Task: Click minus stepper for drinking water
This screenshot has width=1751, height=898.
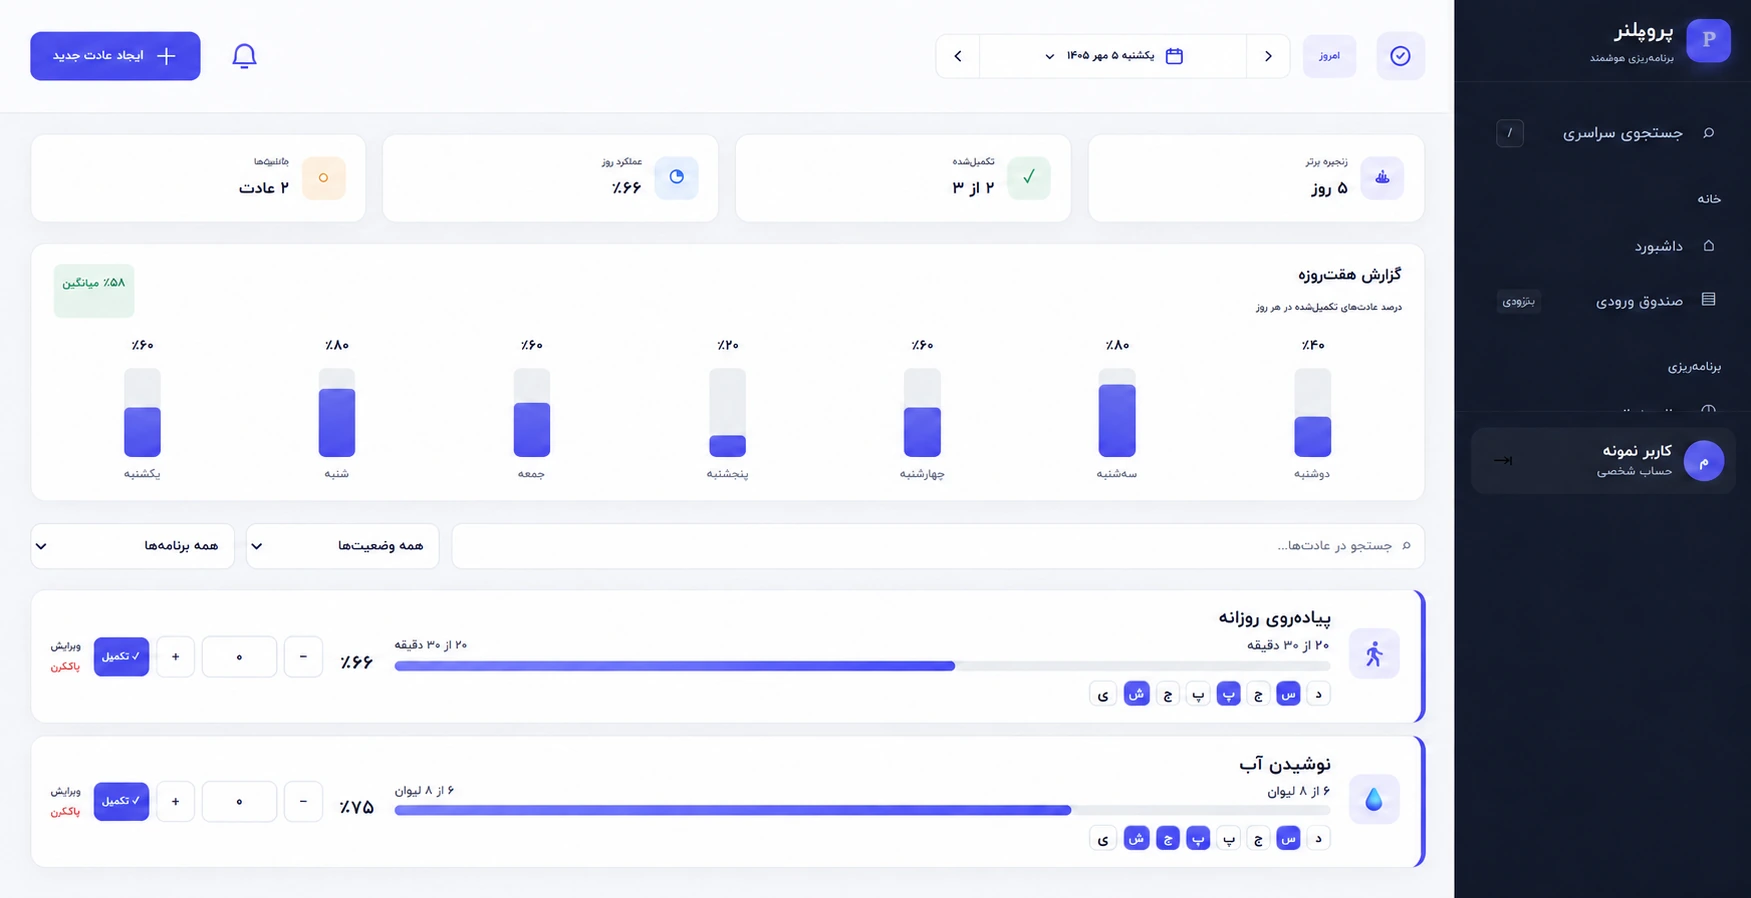Action: pyautogui.click(x=303, y=802)
